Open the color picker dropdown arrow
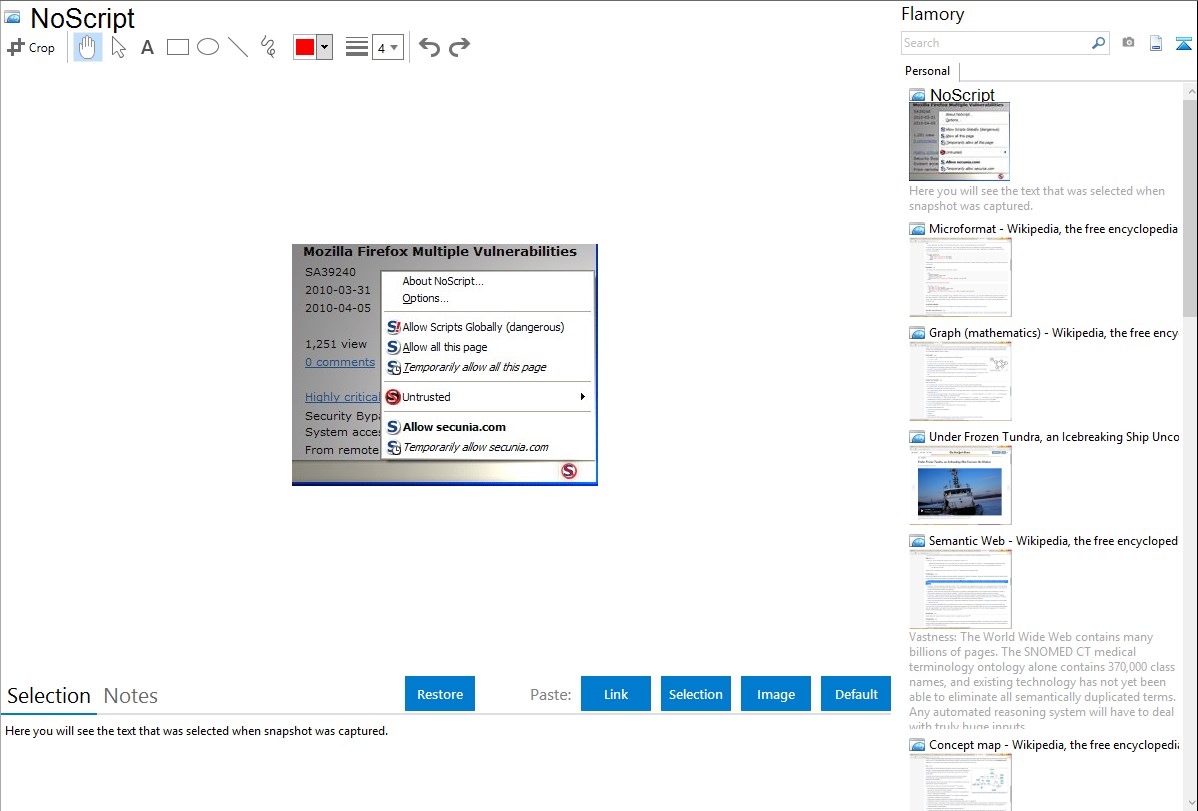The image size is (1198, 811). (x=325, y=47)
